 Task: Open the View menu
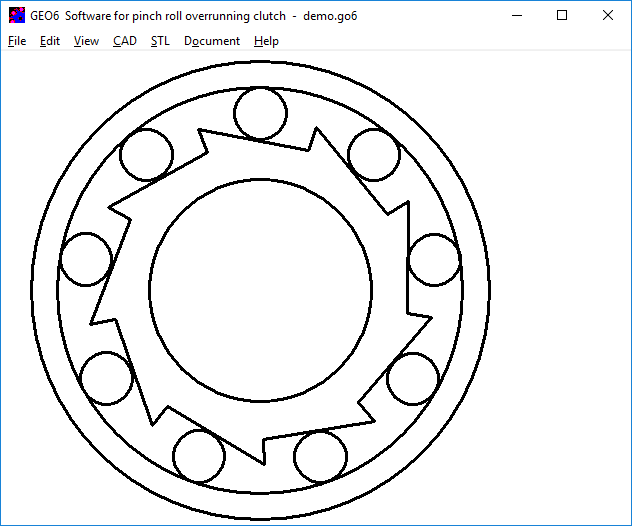pos(86,41)
